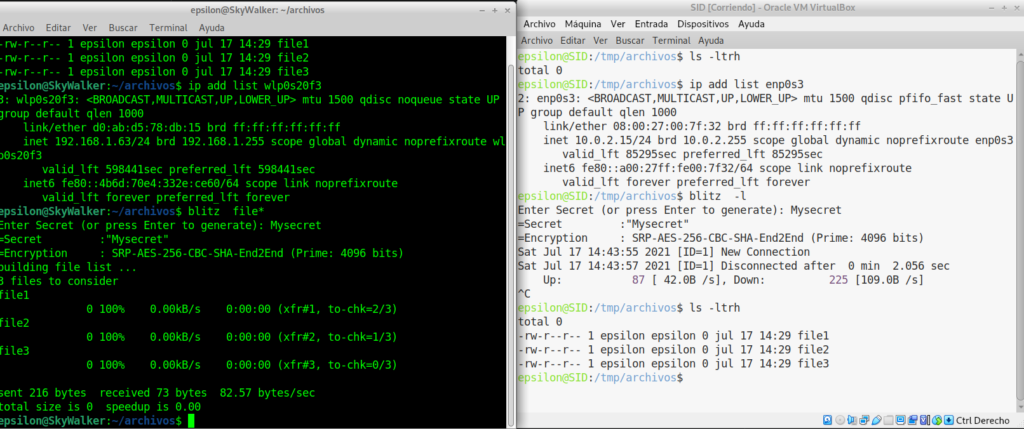Screen dimensions: 1024x429
Task: Open the Ayuda menu in the VirtualBox menu bar
Action: point(751,24)
